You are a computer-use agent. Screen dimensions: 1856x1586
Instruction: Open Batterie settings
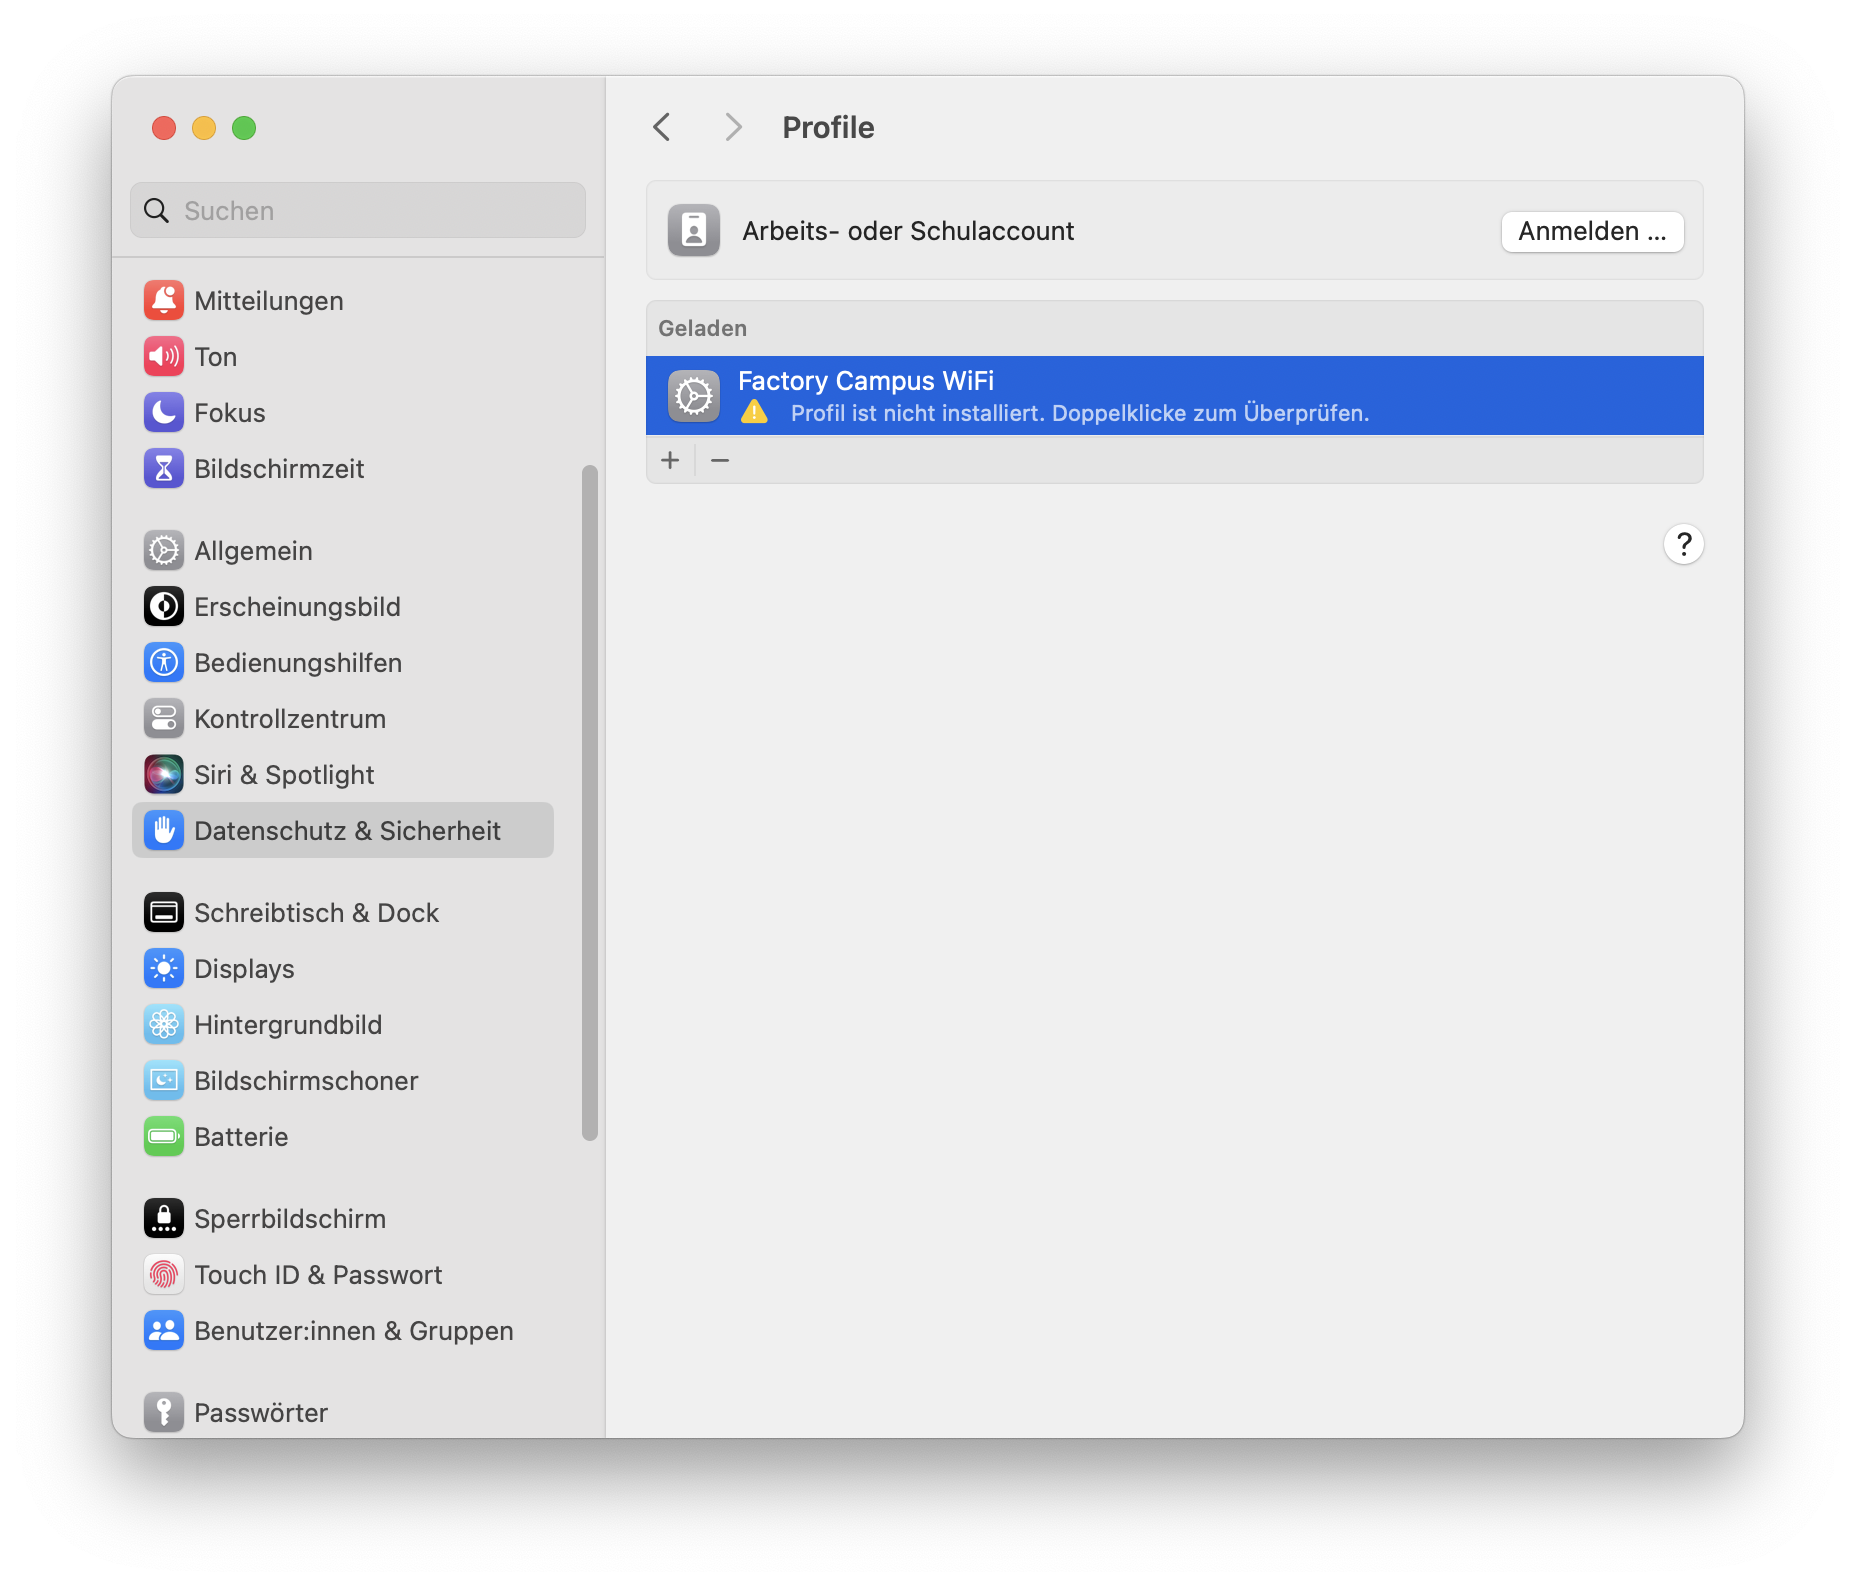pos(241,1136)
